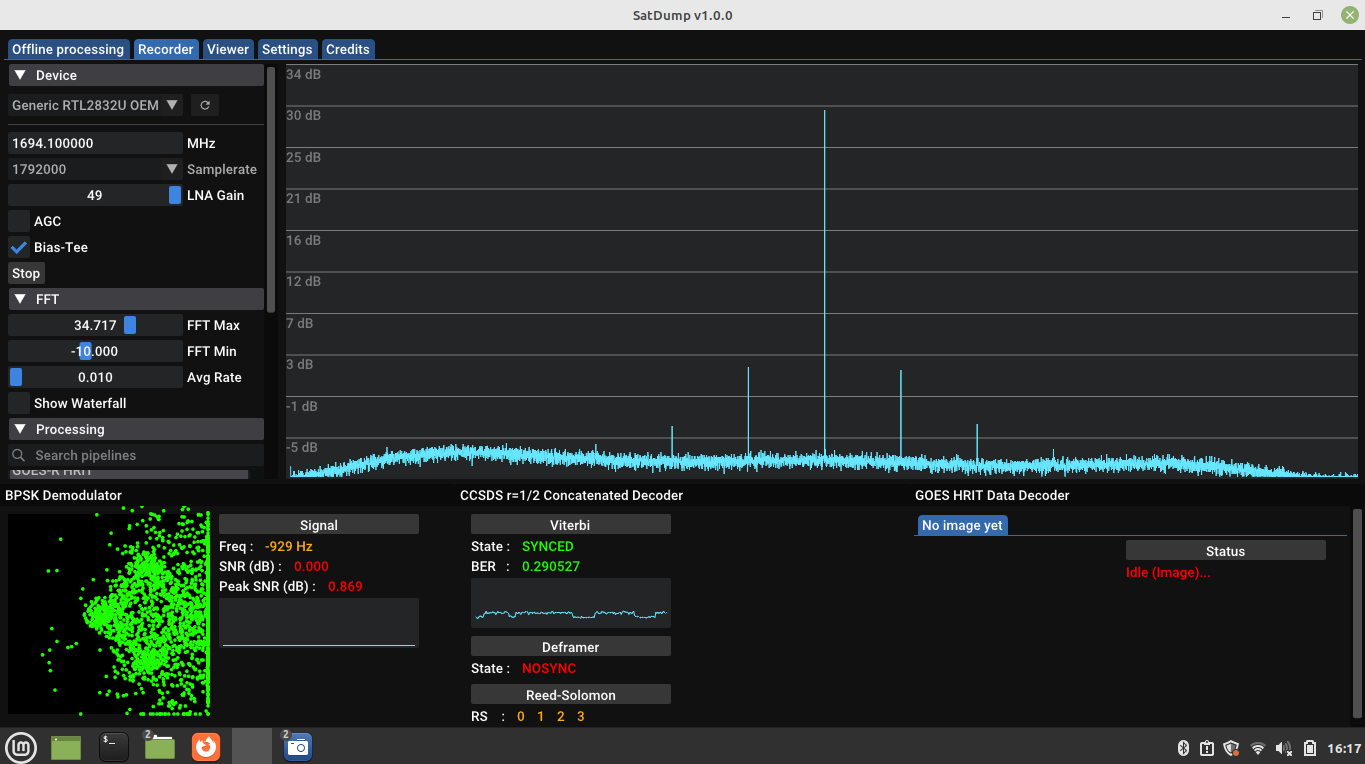Screen dimensions: 1365x764
Task: Open Firefox from the taskbar
Action: pyautogui.click(x=205, y=746)
